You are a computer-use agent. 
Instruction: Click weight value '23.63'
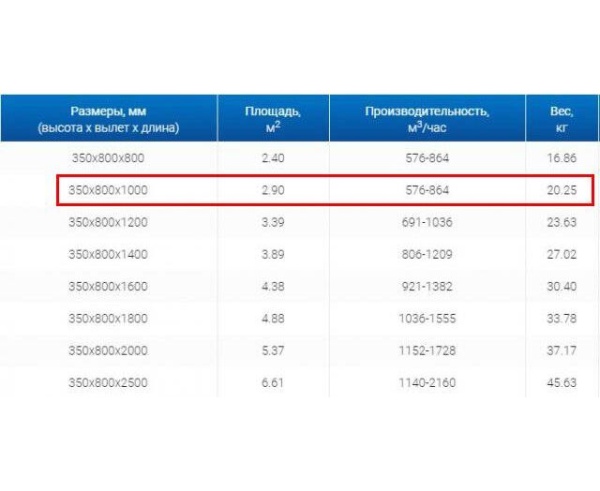562,222
